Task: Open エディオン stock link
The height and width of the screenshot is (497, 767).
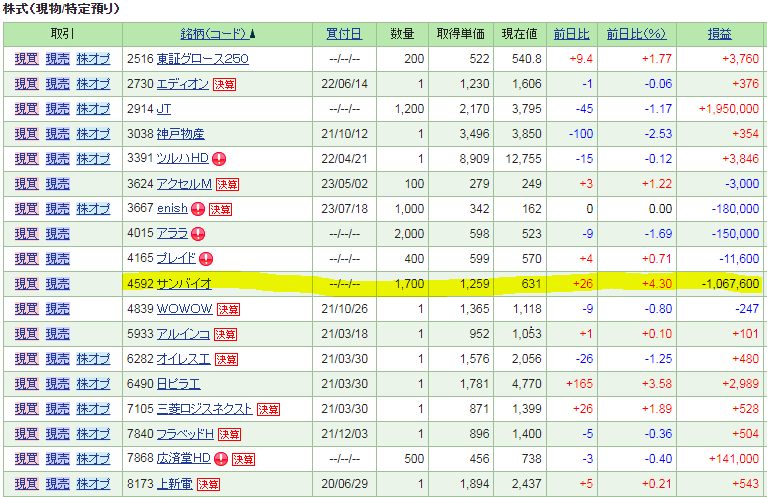Action: (182, 84)
